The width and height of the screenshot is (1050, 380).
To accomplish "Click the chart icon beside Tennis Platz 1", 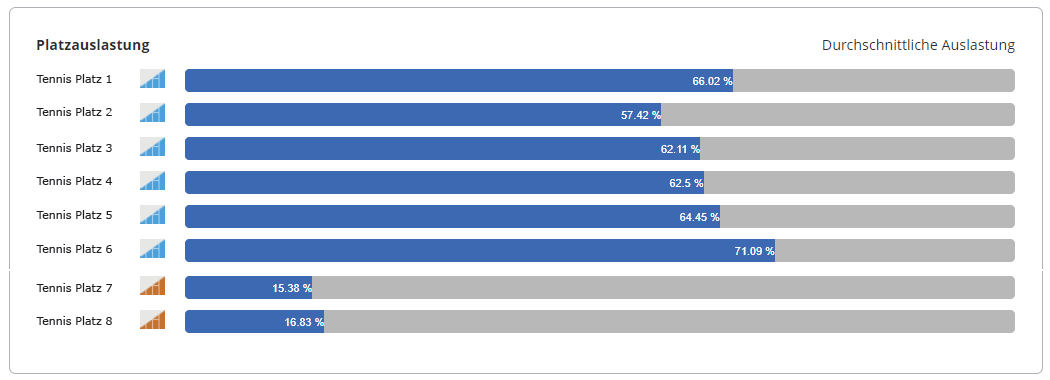I will (152, 79).
